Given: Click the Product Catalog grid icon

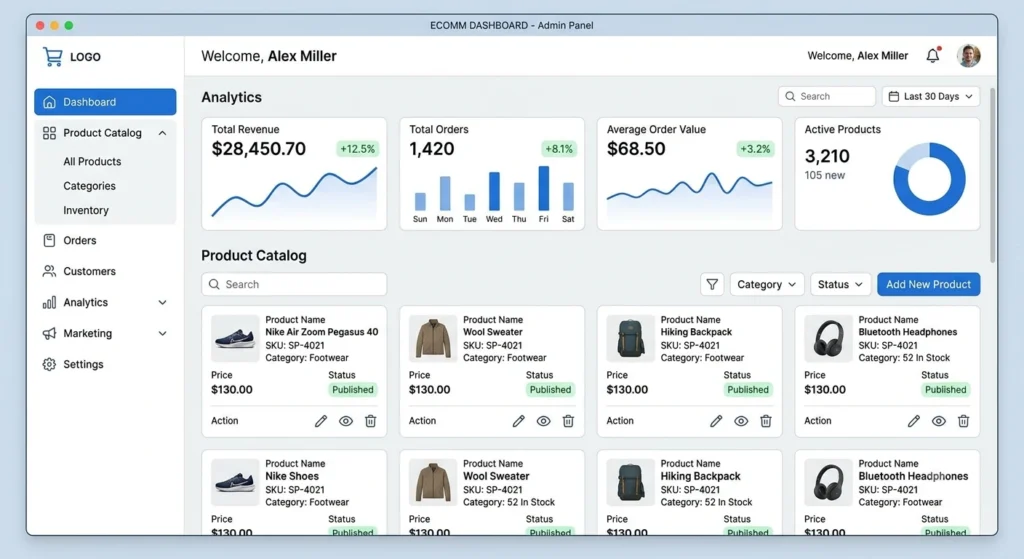Looking at the screenshot, I should pyautogui.click(x=49, y=133).
